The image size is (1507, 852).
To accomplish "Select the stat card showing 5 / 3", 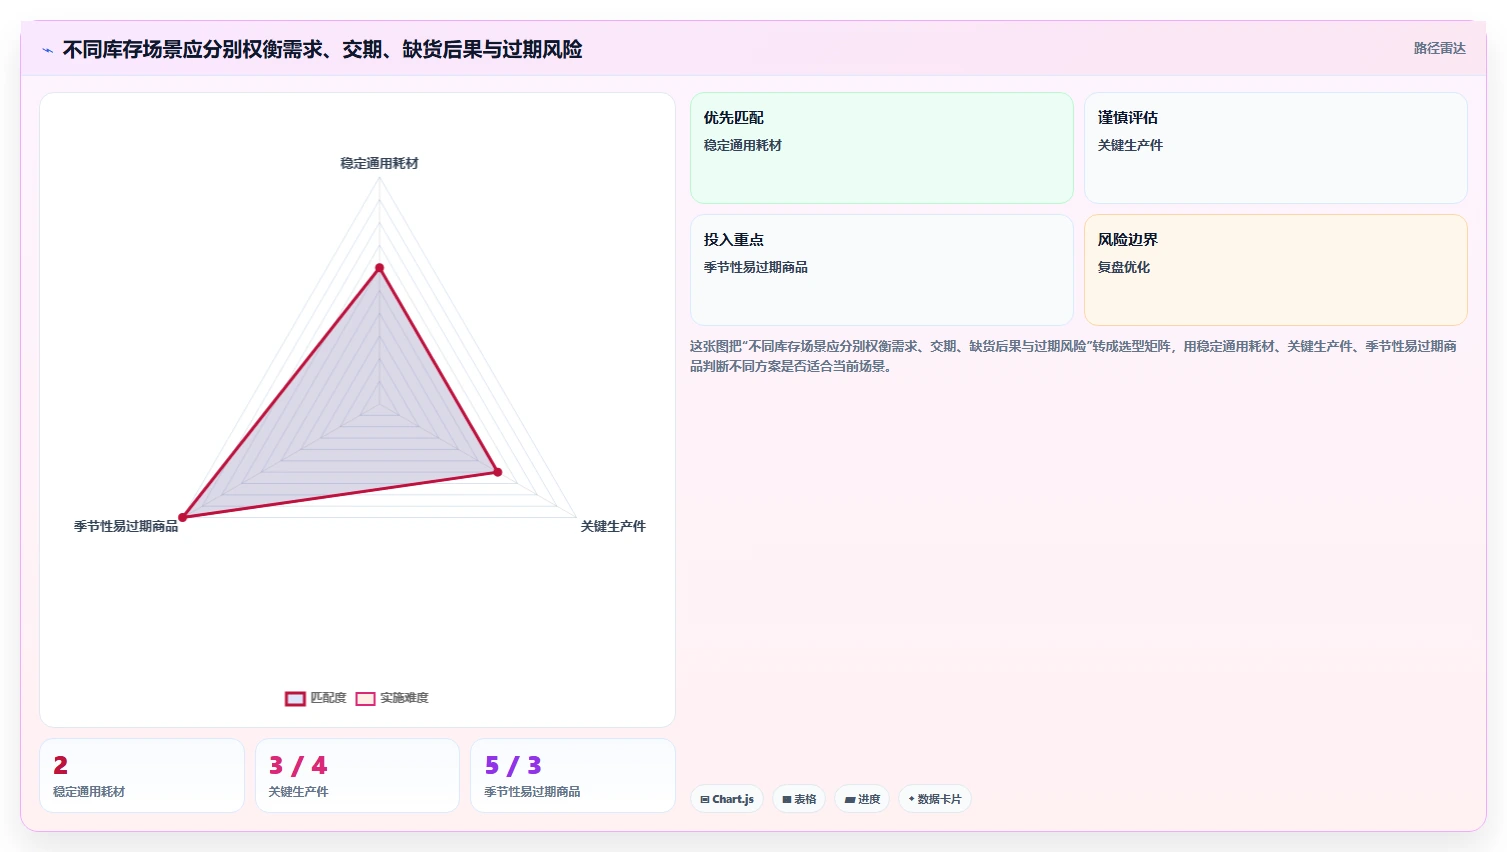I will [x=573, y=776].
